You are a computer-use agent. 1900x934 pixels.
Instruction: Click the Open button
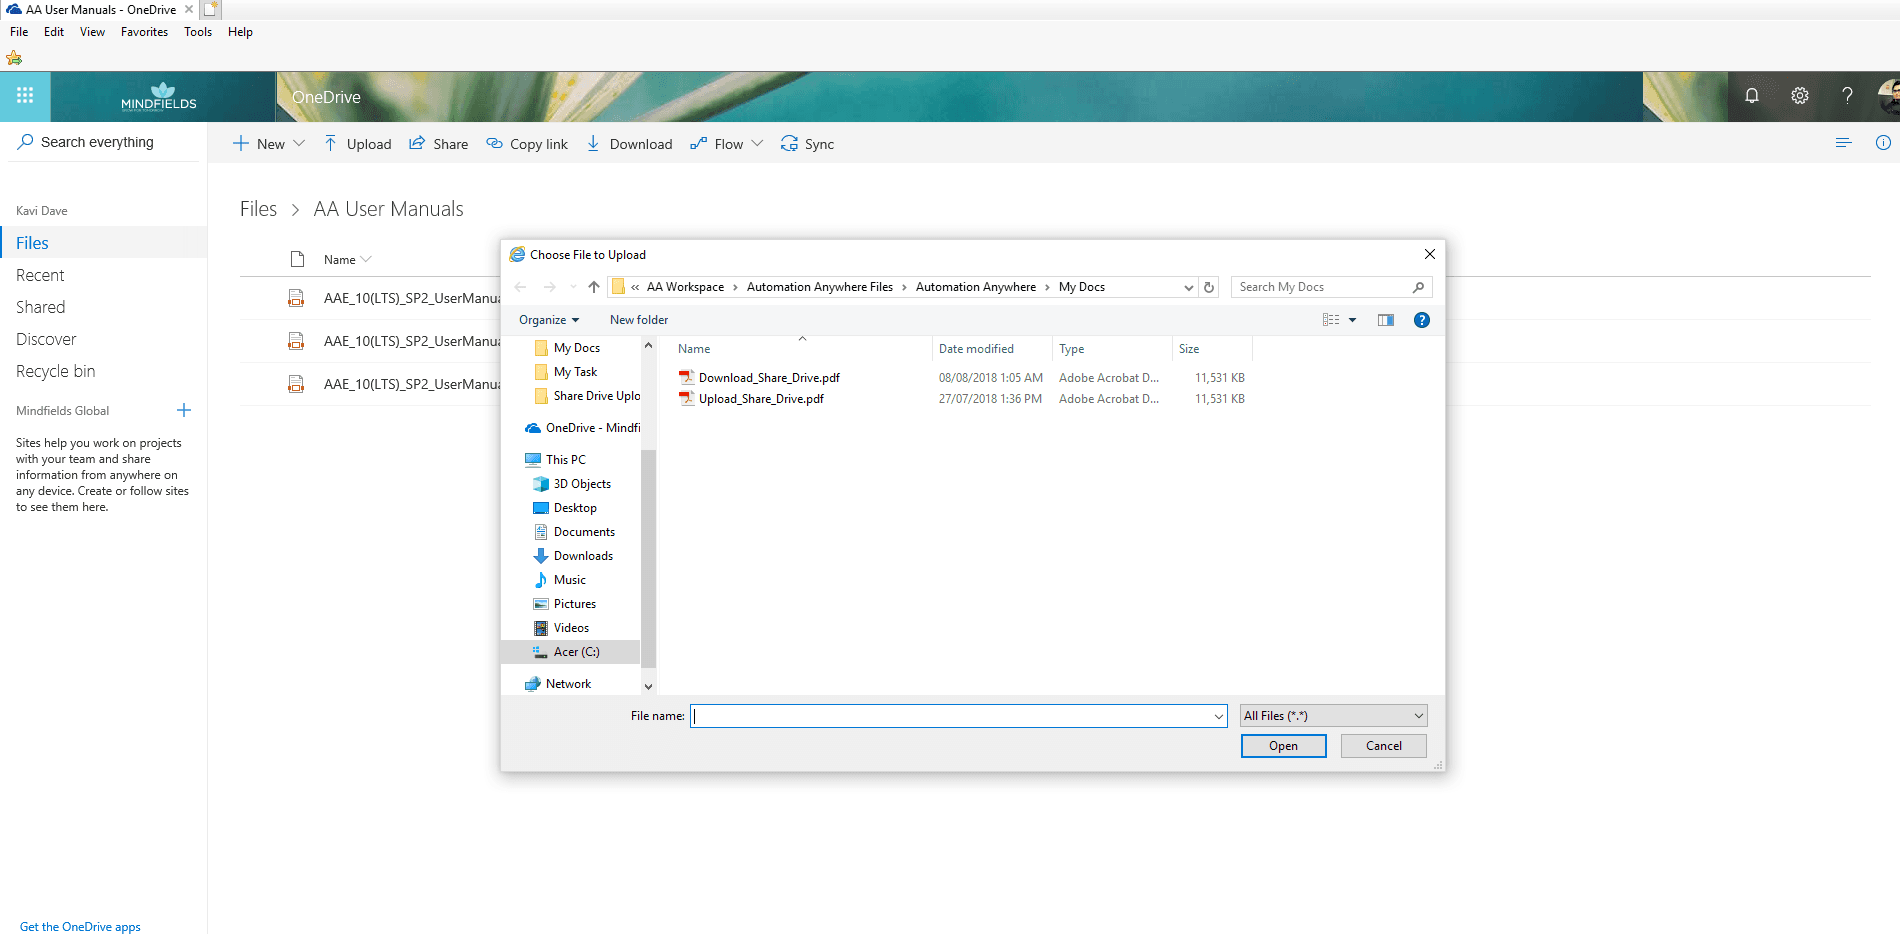pos(1284,746)
